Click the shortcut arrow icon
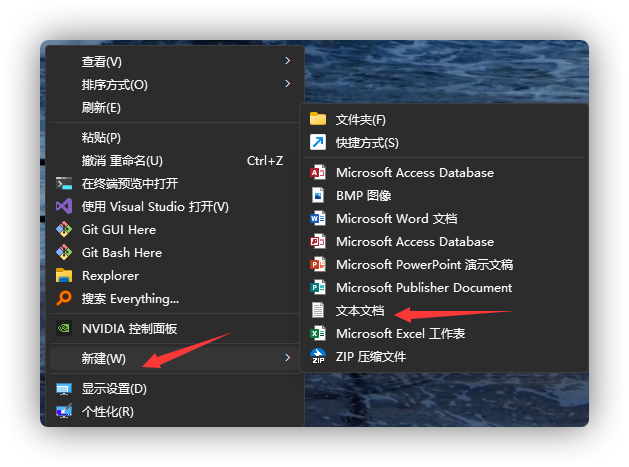 click(x=318, y=142)
